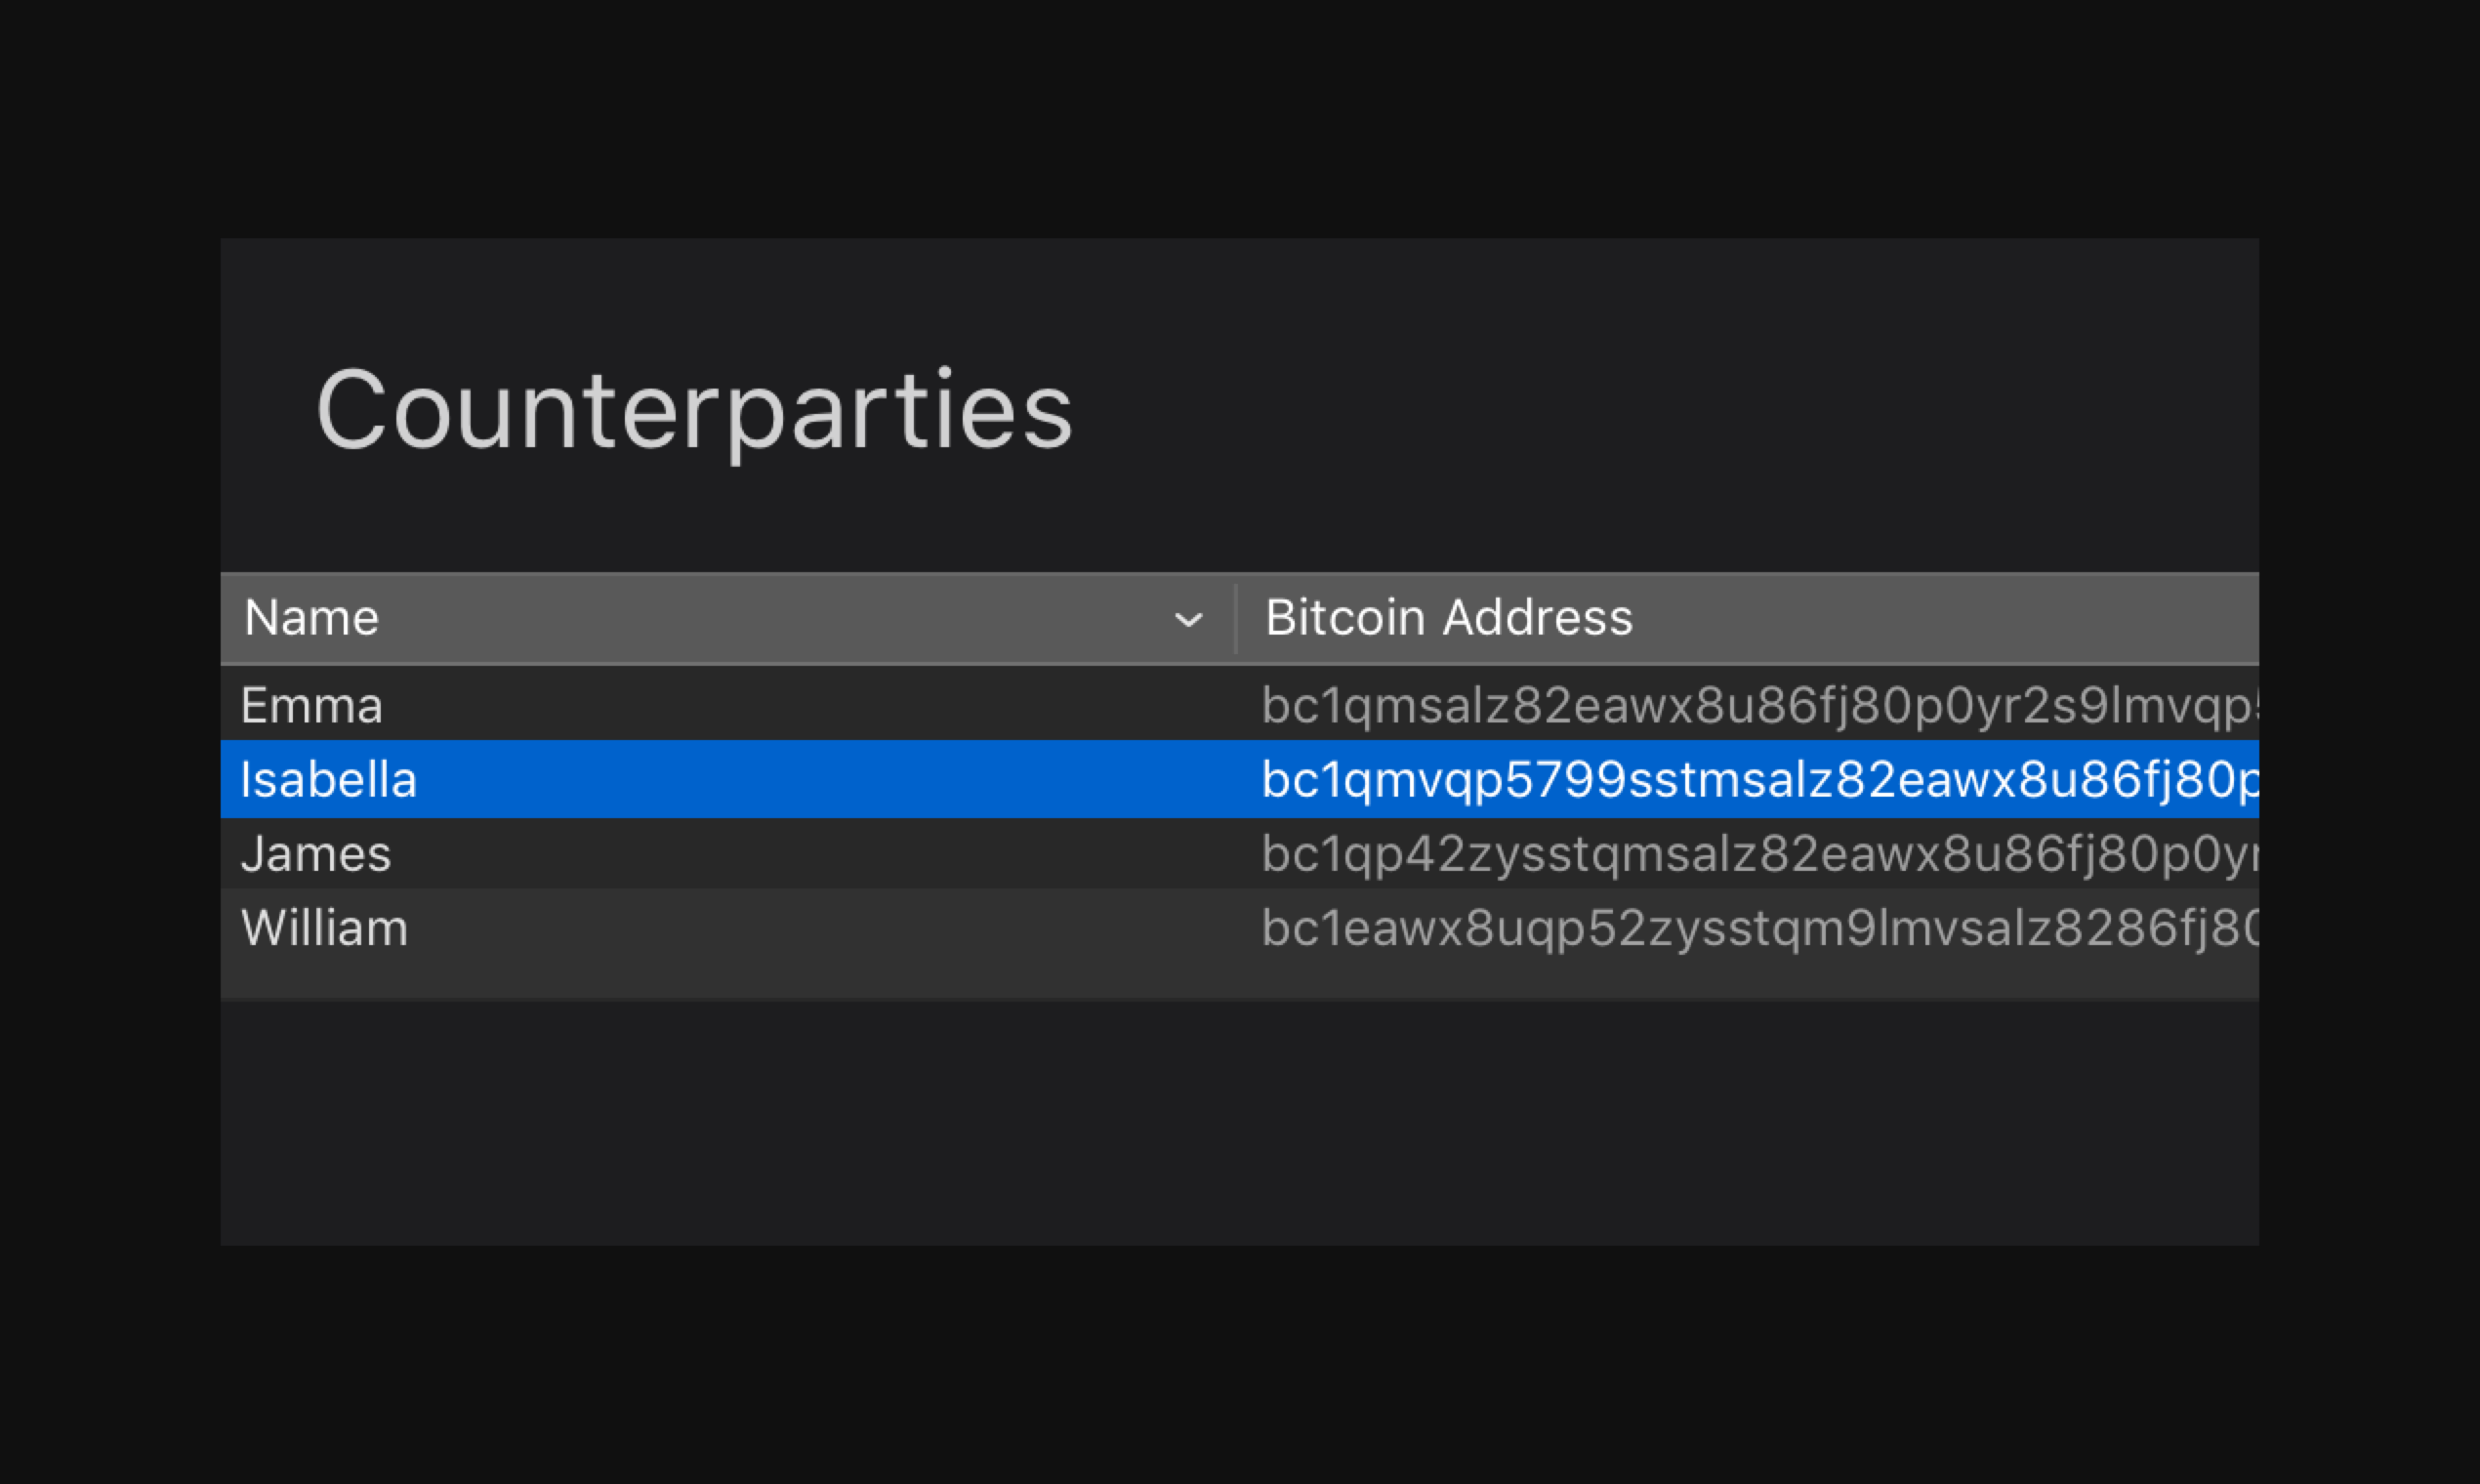Screen dimensions: 2480x1484
Task: Select the William counterparty name
Action: tap(324, 928)
